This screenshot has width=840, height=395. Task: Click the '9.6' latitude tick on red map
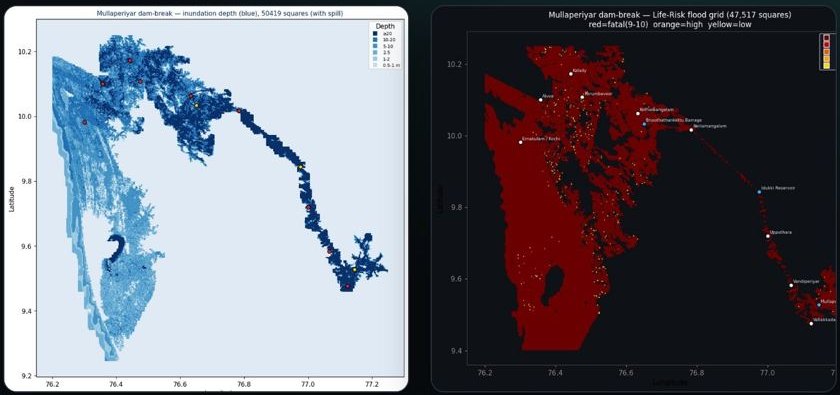click(x=457, y=279)
